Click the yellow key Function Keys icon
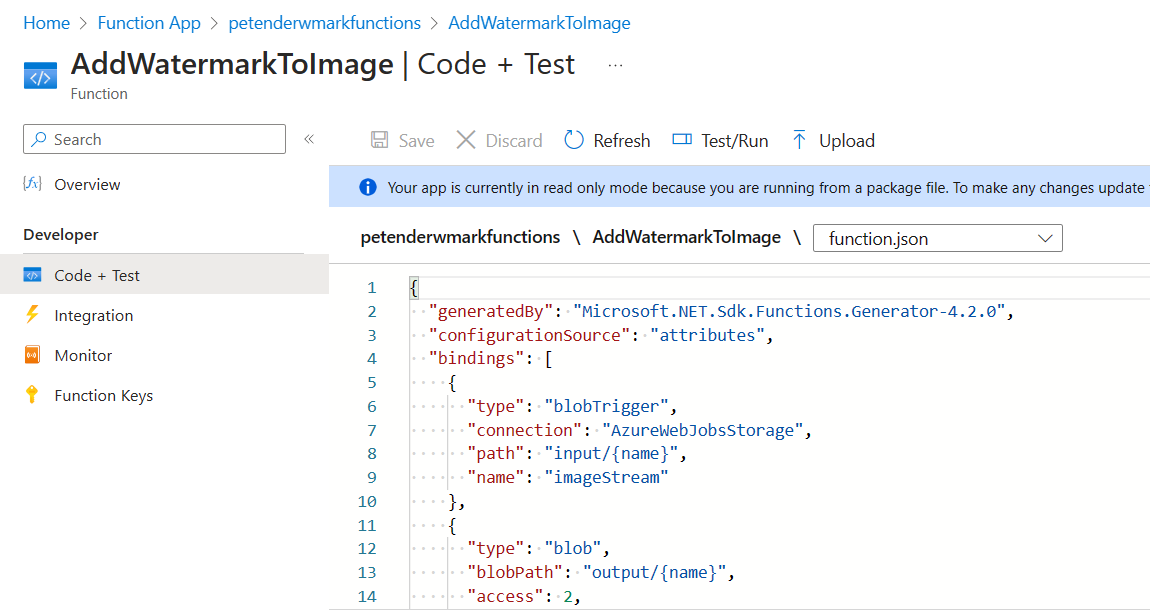Screen dimensions: 1150x611 point(32,395)
